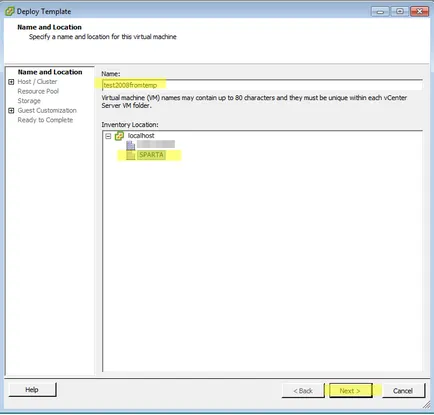The width and height of the screenshot is (434, 415).
Task: Go to the Ready to Complete step
Action: [45, 120]
